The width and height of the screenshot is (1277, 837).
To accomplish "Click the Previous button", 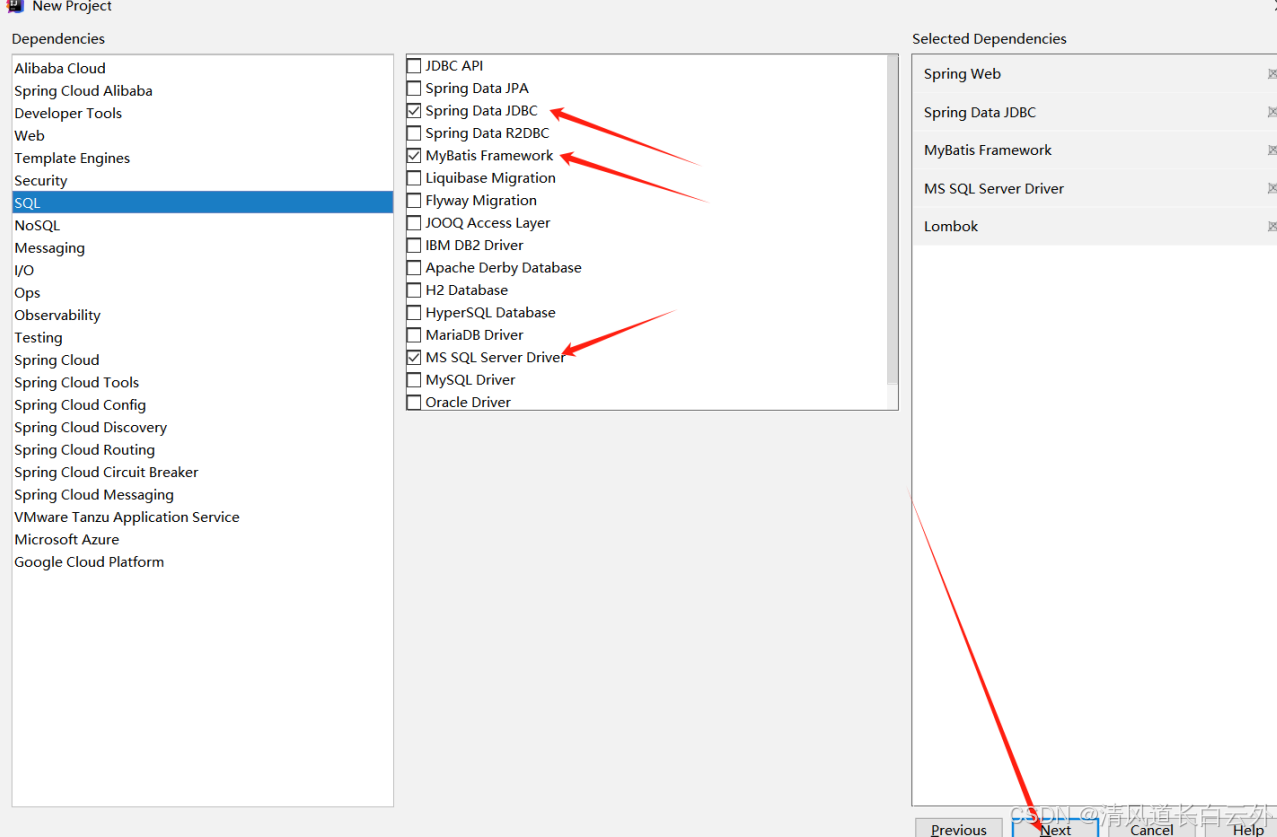I will (x=958, y=828).
